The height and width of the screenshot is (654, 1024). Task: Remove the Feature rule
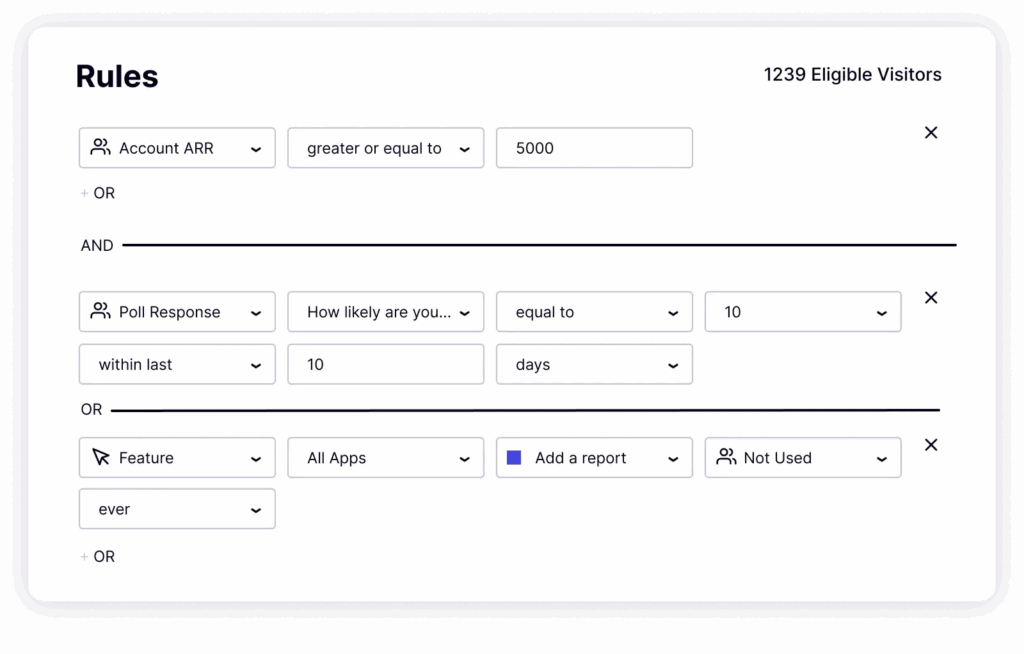pos(931,444)
